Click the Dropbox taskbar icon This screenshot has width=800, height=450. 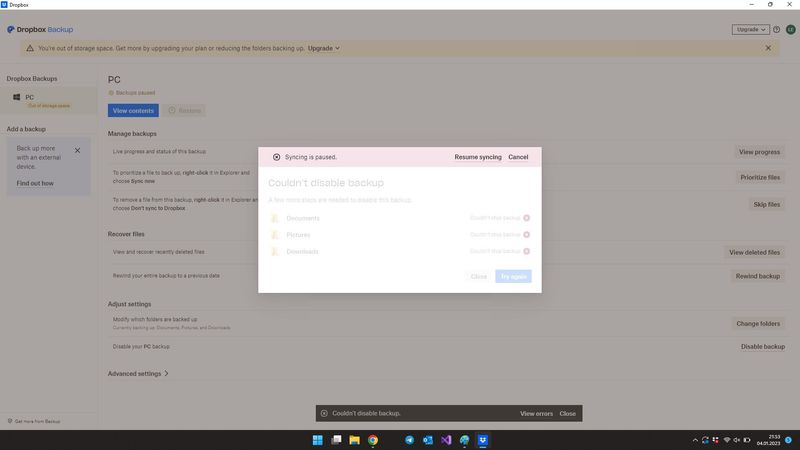click(483, 440)
